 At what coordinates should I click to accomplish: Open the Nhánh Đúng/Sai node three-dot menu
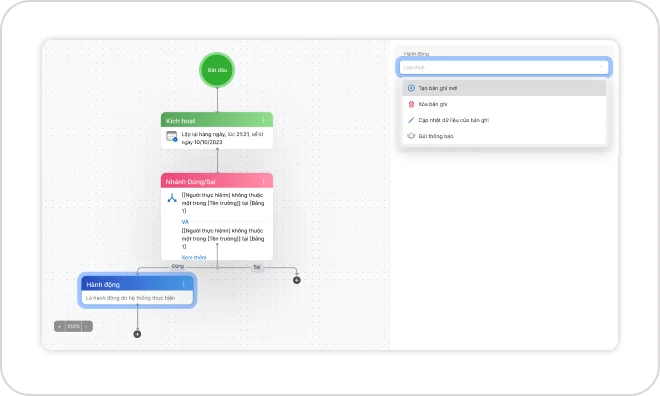pos(263,181)
